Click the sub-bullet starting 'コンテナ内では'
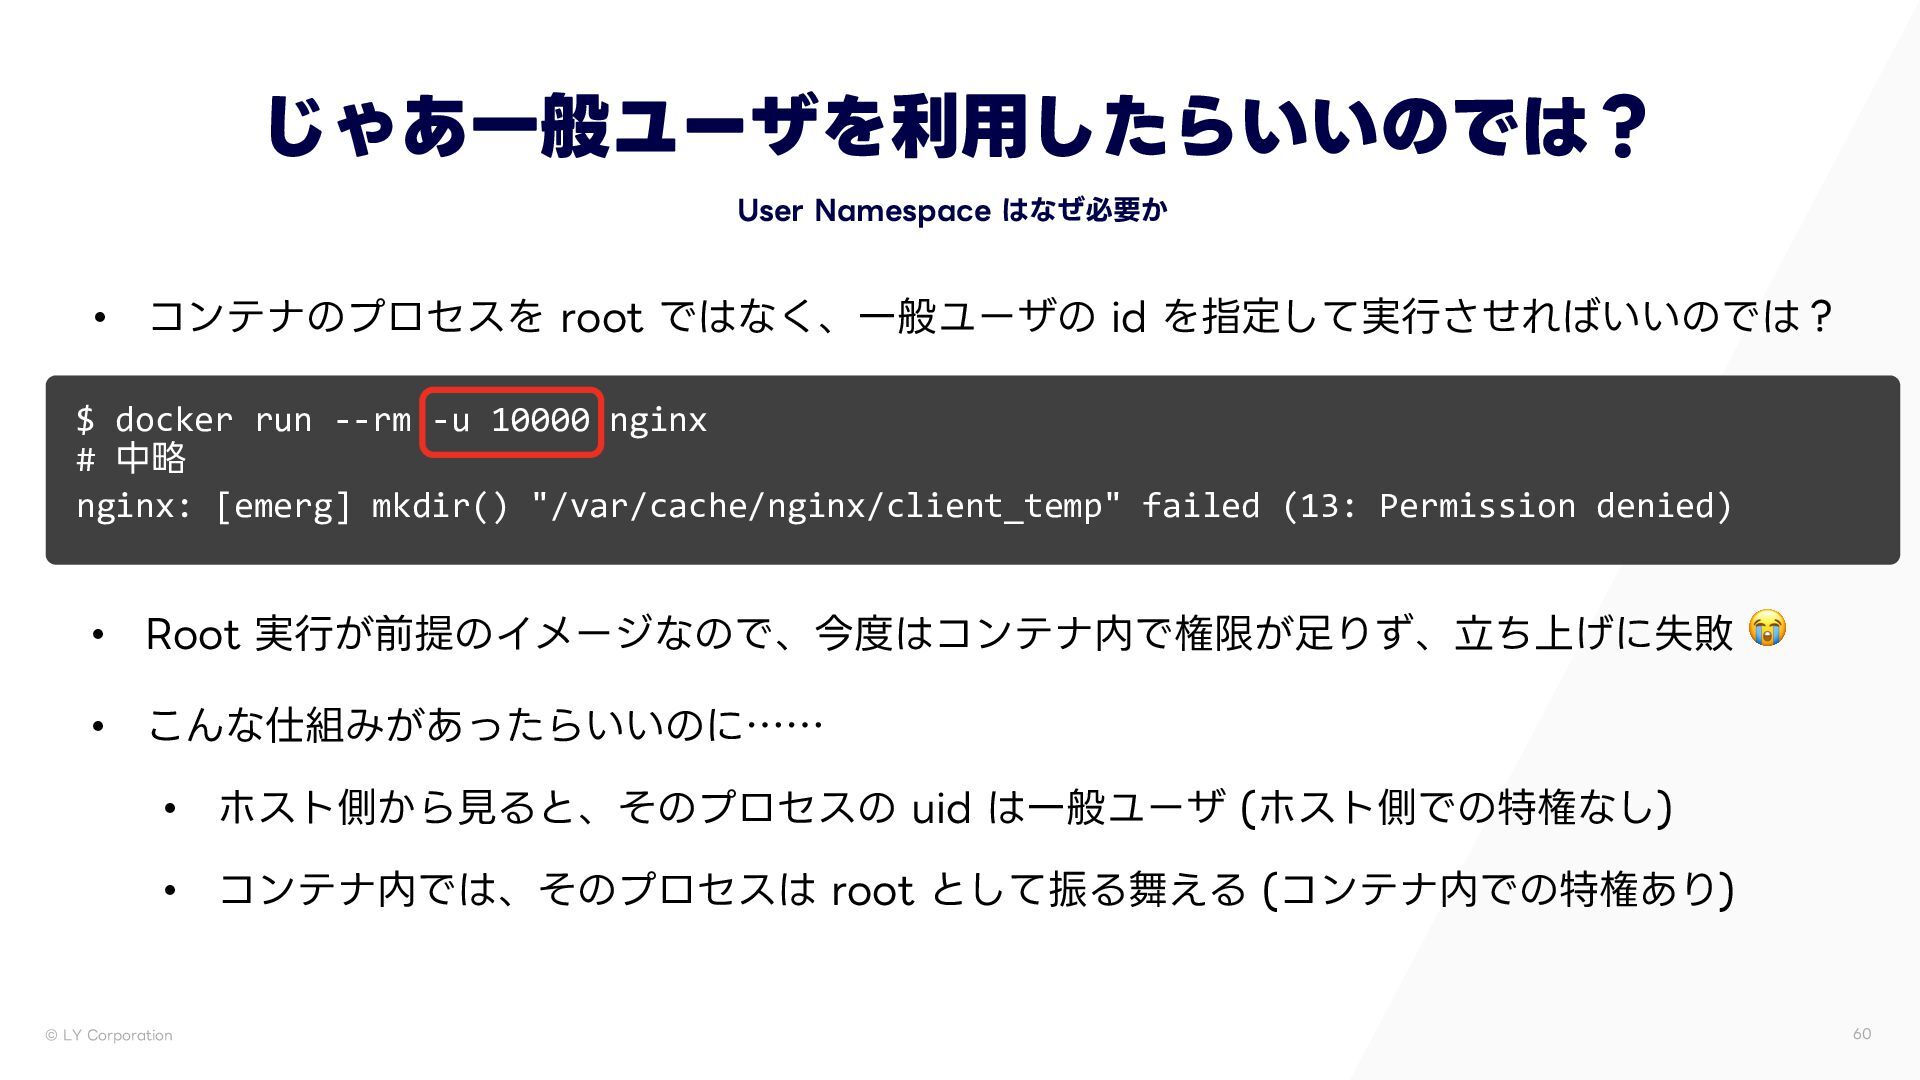 point(975,889)
